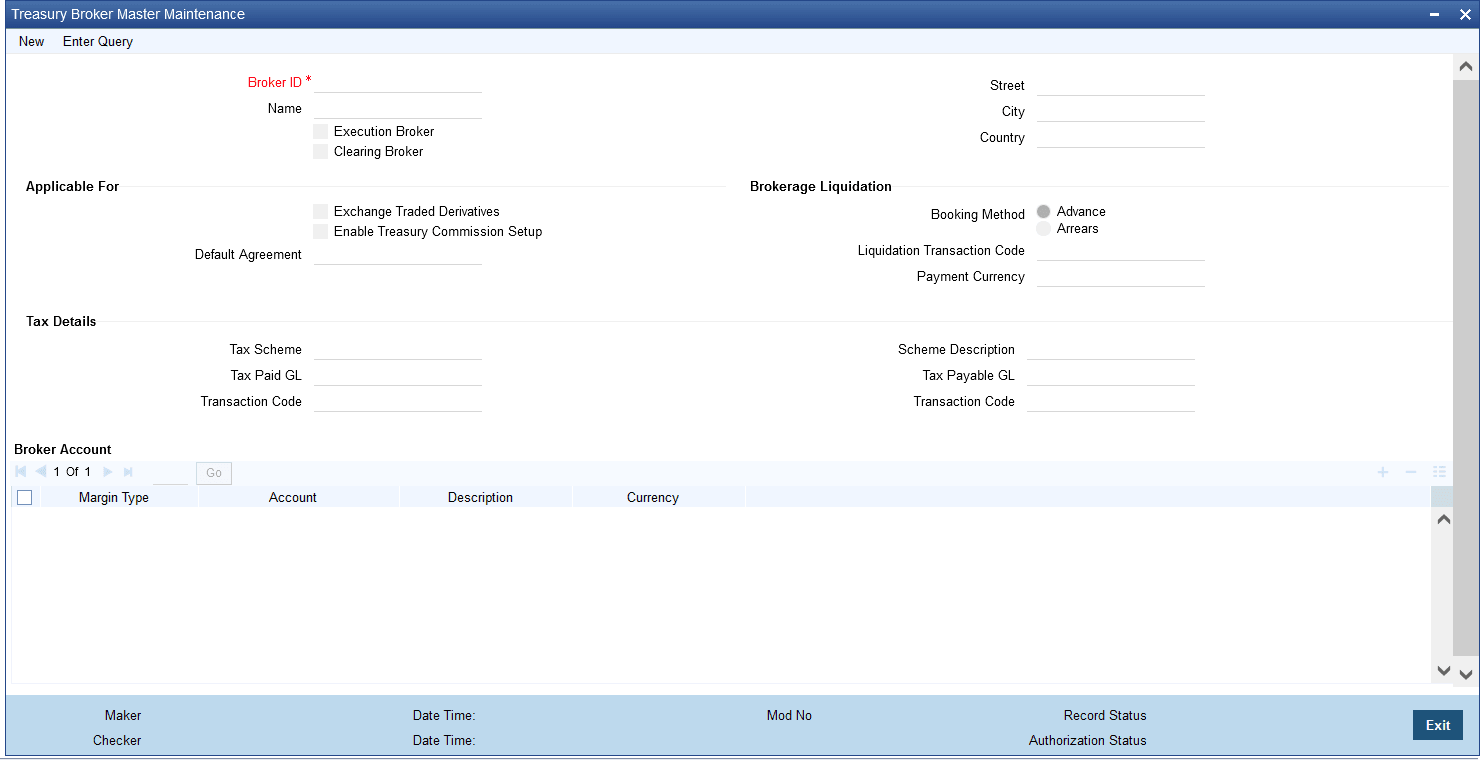The height and width of the screenshot is (760, 1480).
Task: Click page number box beside Go button
Action: pos(171,473)
